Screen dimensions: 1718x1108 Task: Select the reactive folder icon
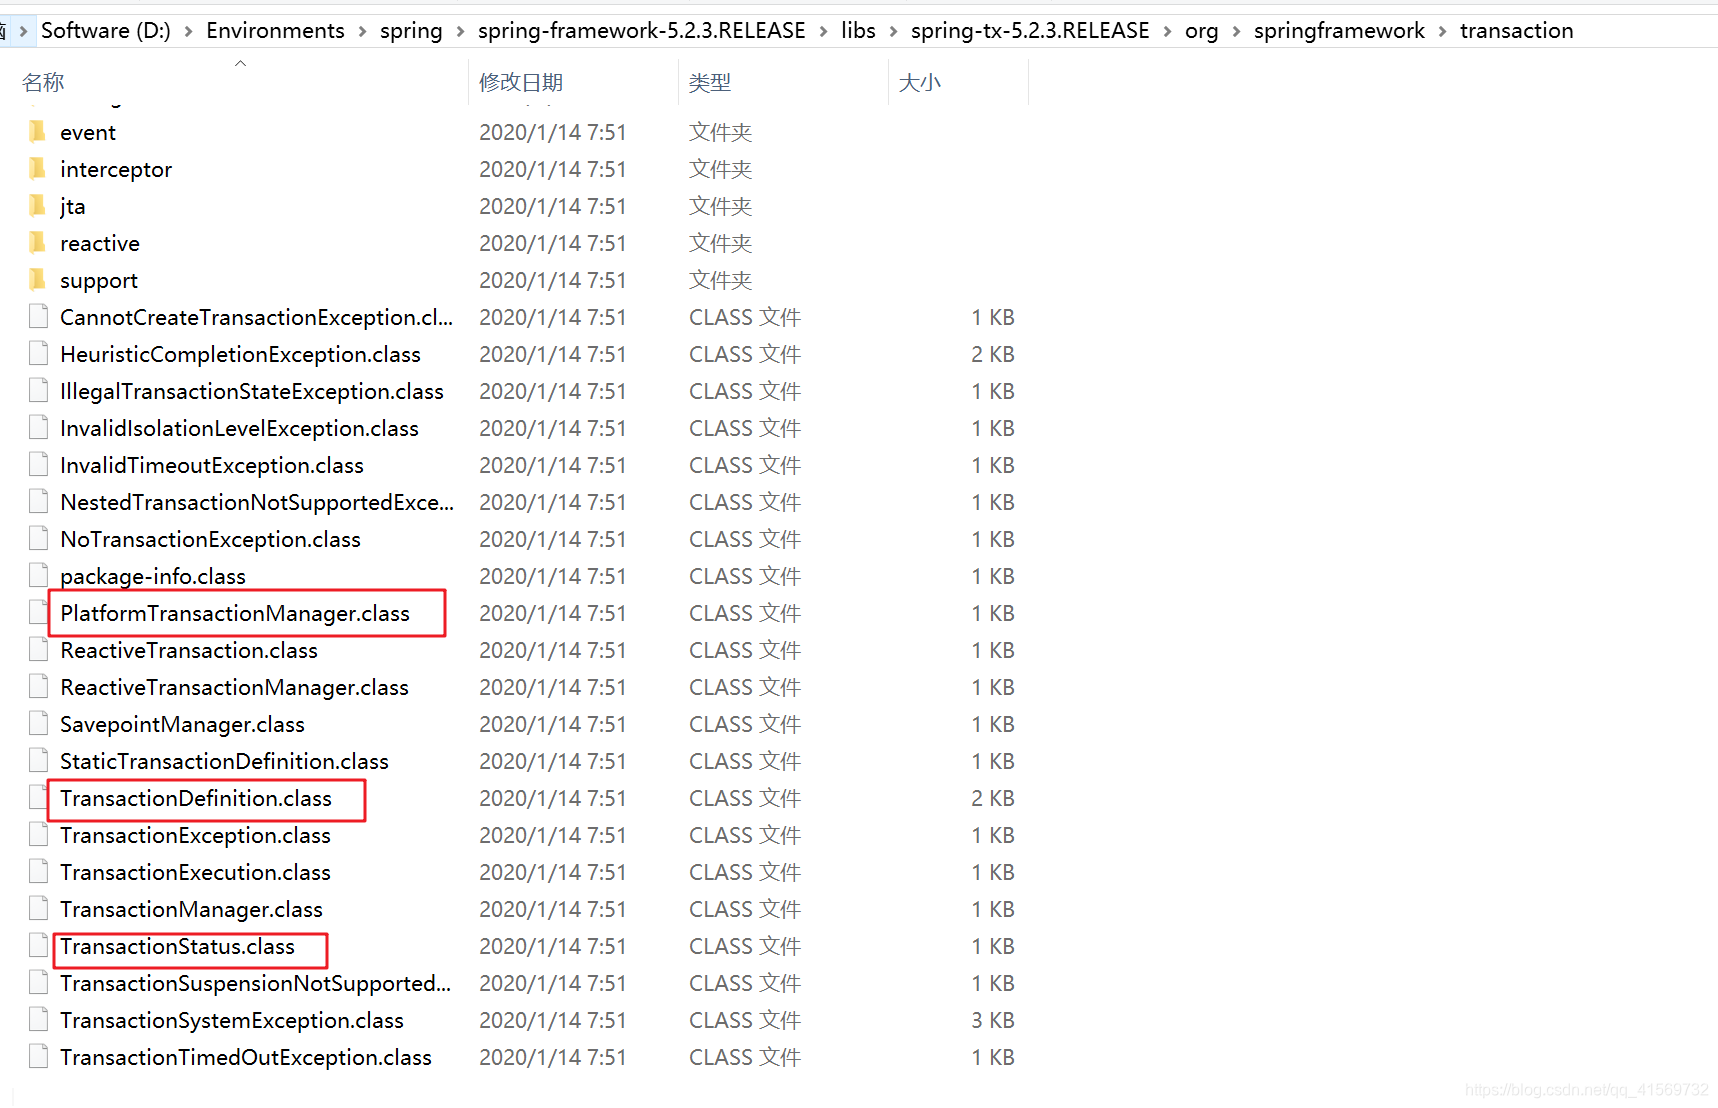tap(38, 243)
